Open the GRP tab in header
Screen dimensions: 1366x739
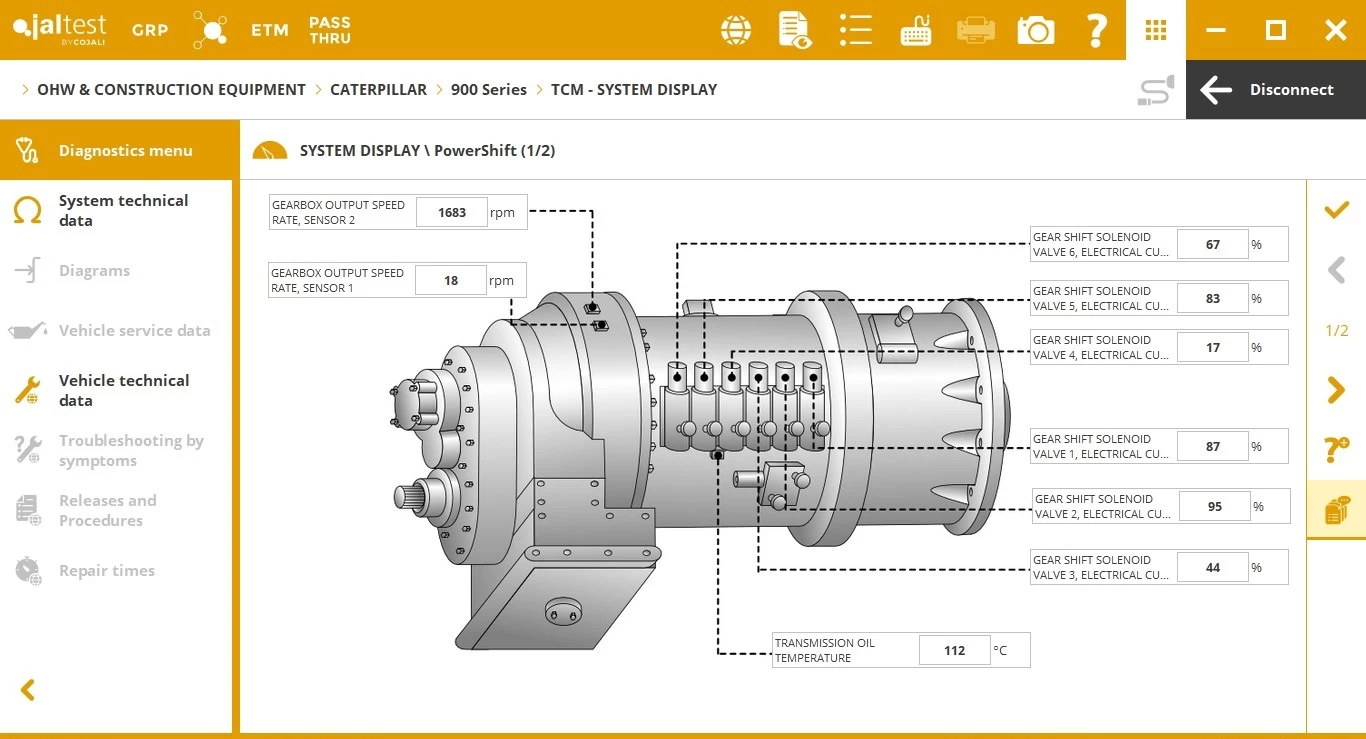[150, 30]
